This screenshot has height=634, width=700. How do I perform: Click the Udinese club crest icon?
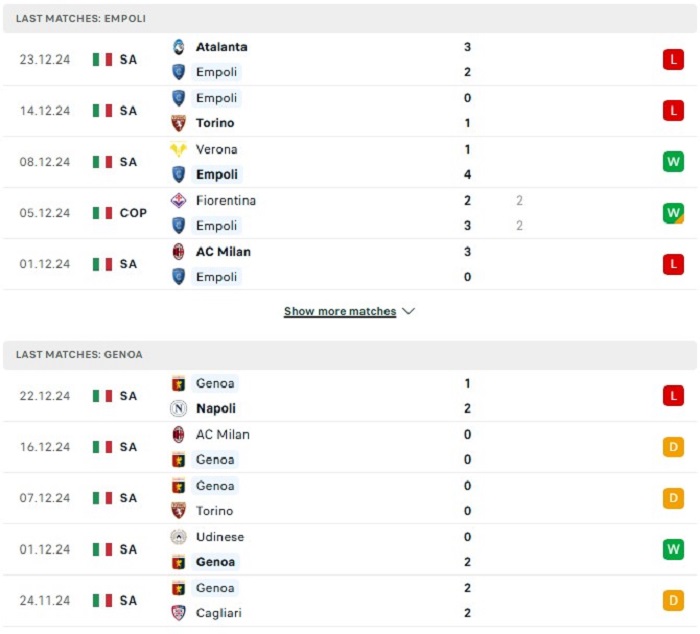[179, 537]
